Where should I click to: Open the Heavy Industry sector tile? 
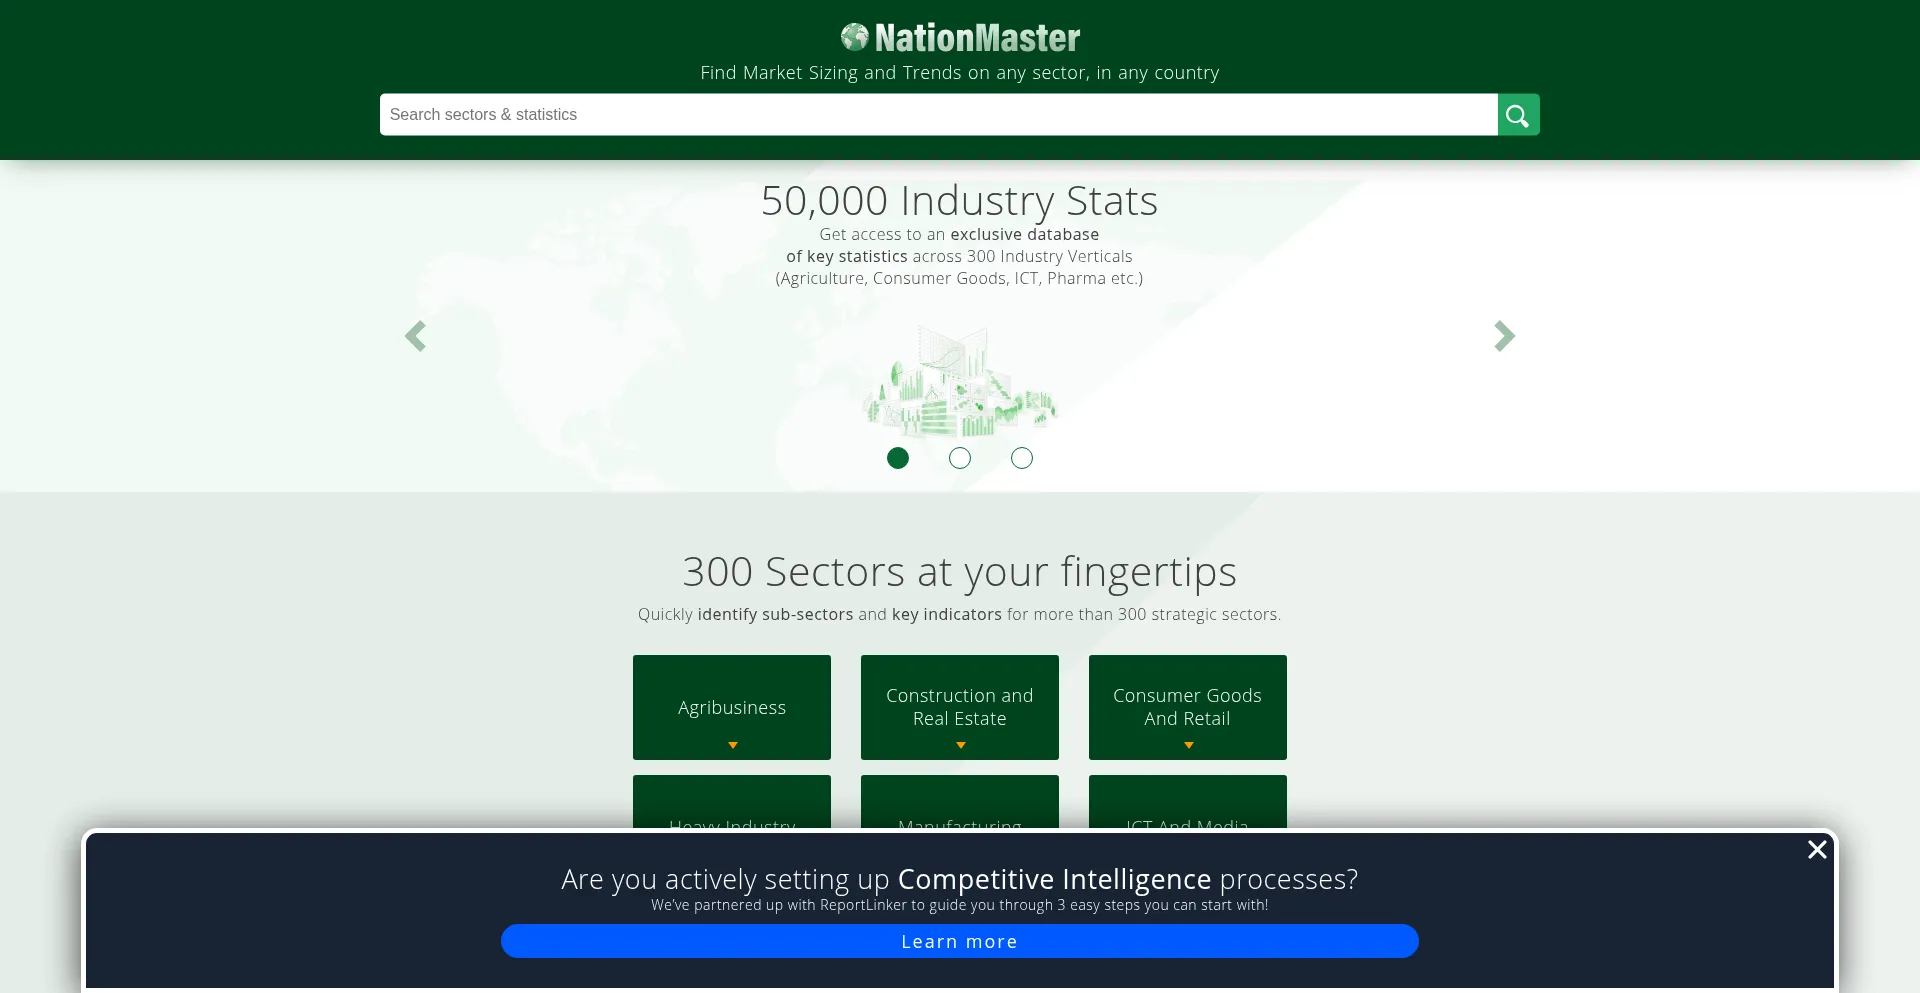(732, 805)
